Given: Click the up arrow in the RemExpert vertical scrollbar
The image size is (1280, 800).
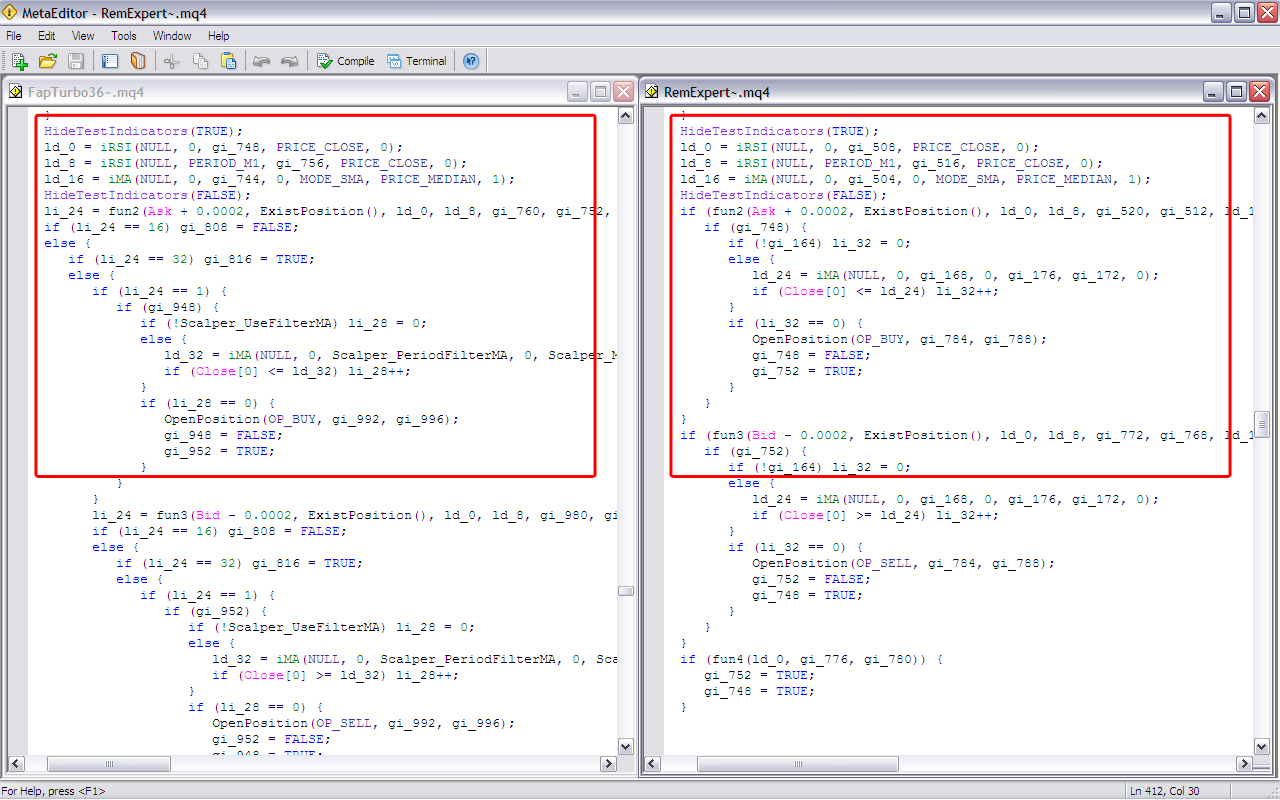Looking at the screenshot, I should [x=1262, y=116].
